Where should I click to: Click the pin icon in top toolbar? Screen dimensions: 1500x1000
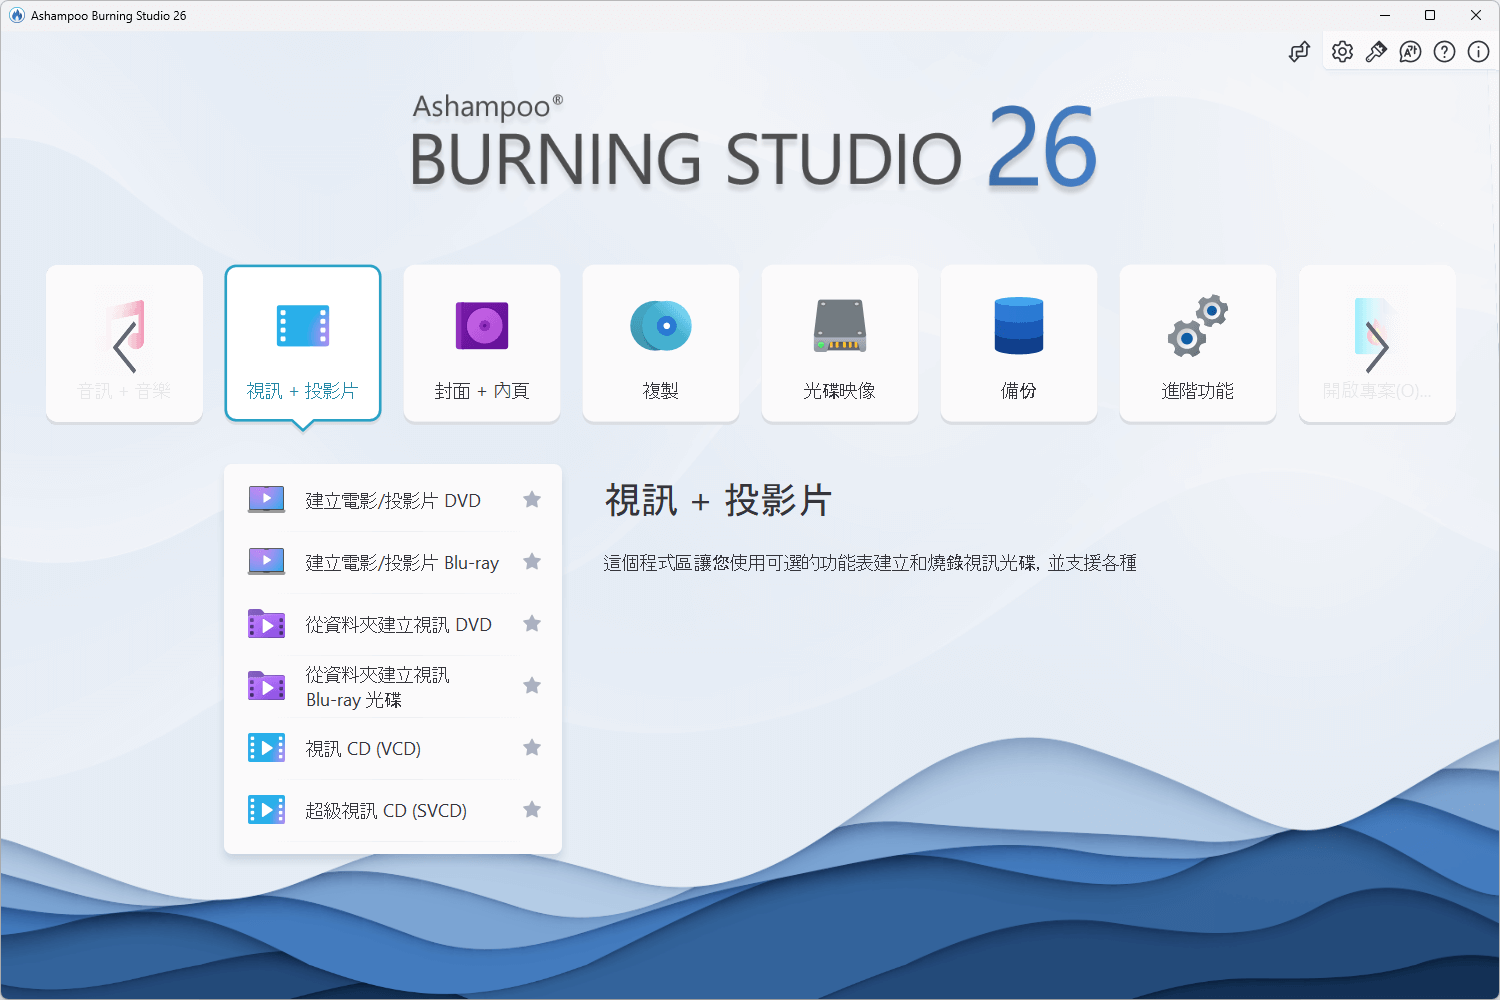click(x=1376, y=52)
